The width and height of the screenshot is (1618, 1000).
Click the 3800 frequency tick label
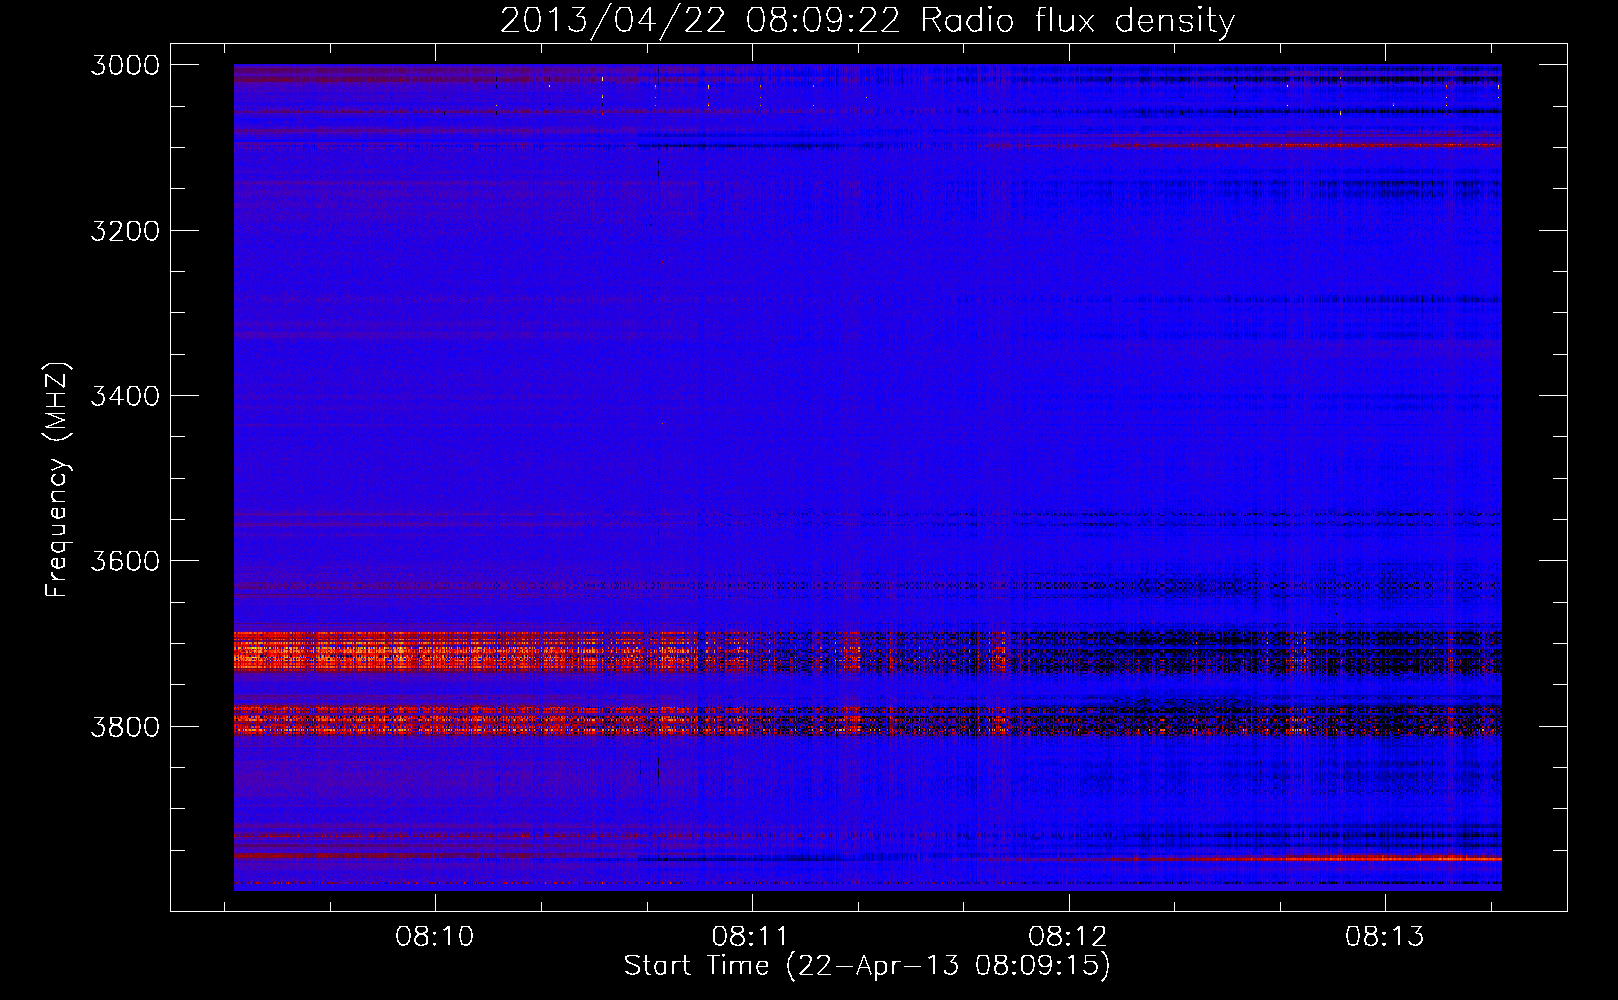pos(125,727)
